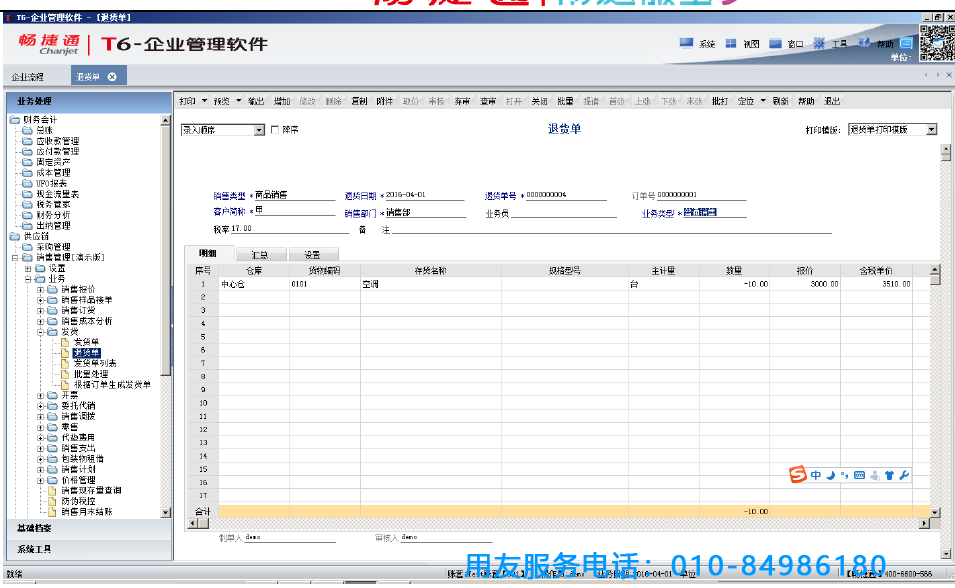The image size is (955, 588).
Task: Open the message icon beside the QR code
Action: pyautogui.click(x=906, y=43)
